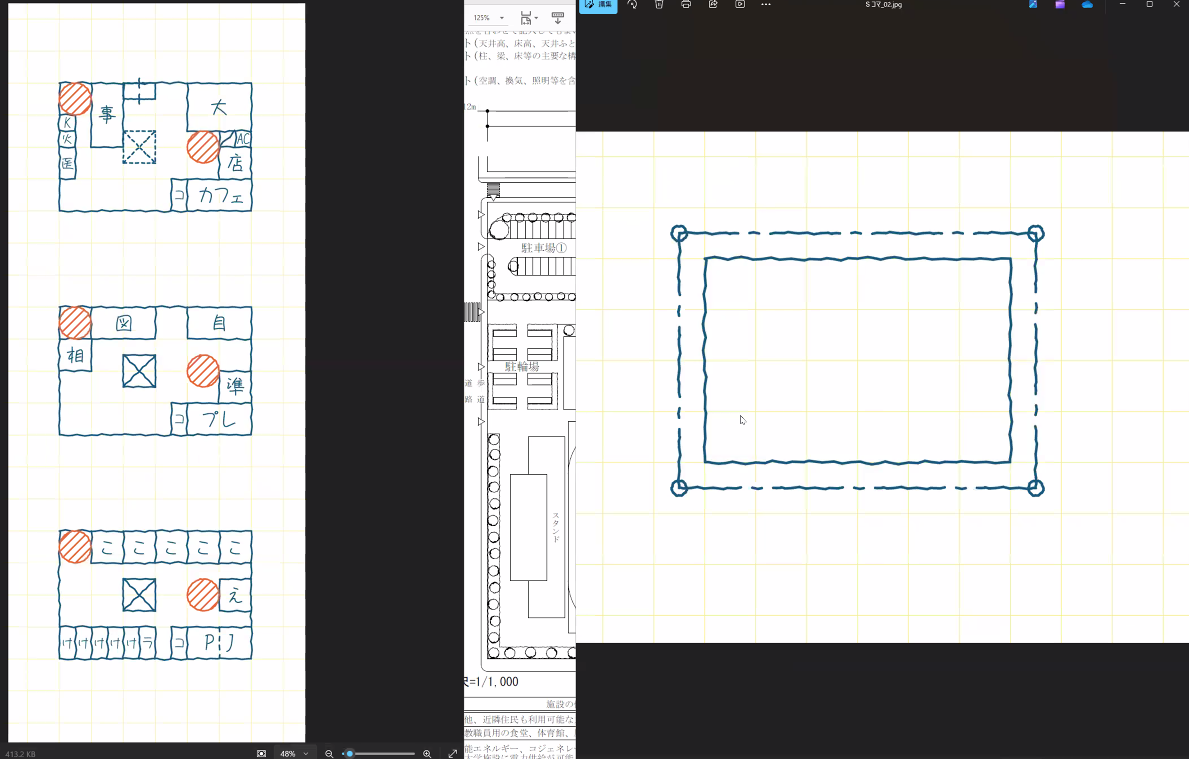Zoom in with the plus magnifier icon
The image size is (1189, 759).
pos(427,754)
